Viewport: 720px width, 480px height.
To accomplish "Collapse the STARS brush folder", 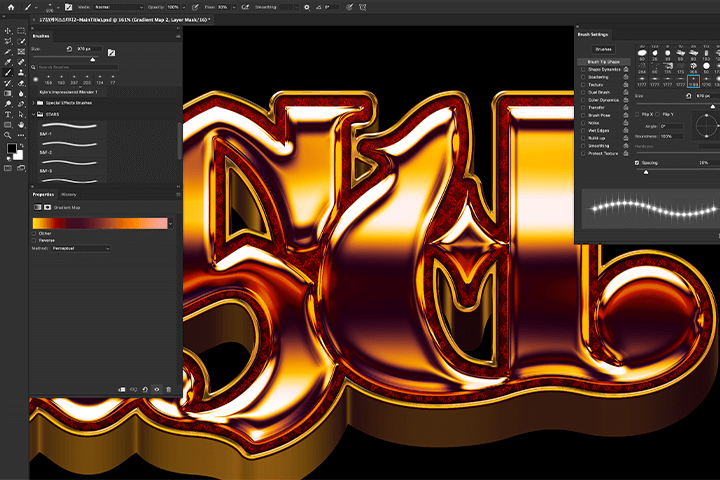I will [34, 114].
